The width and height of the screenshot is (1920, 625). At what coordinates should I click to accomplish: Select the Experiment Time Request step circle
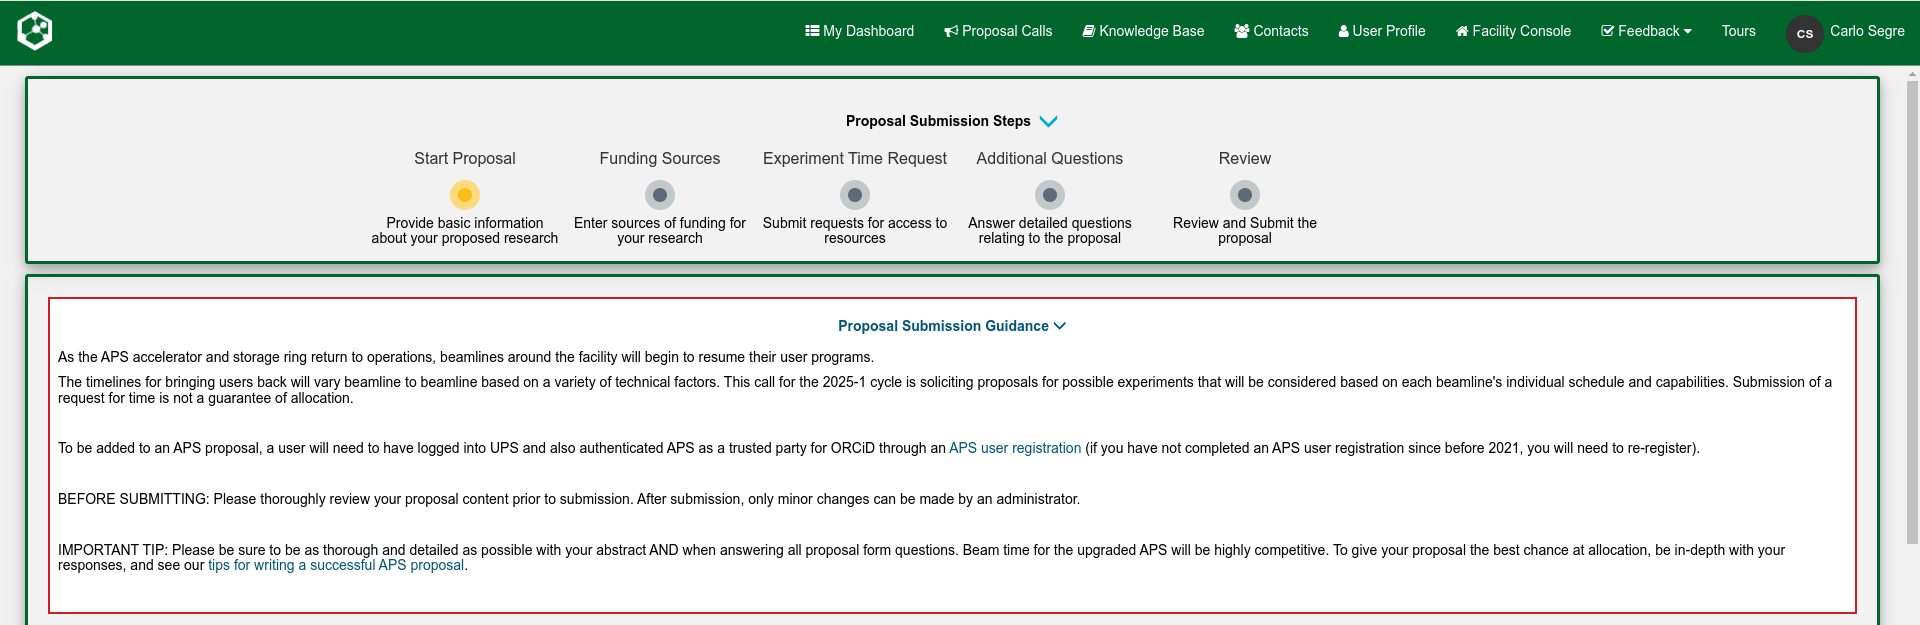pyautogui.click(x=855, y=195)
